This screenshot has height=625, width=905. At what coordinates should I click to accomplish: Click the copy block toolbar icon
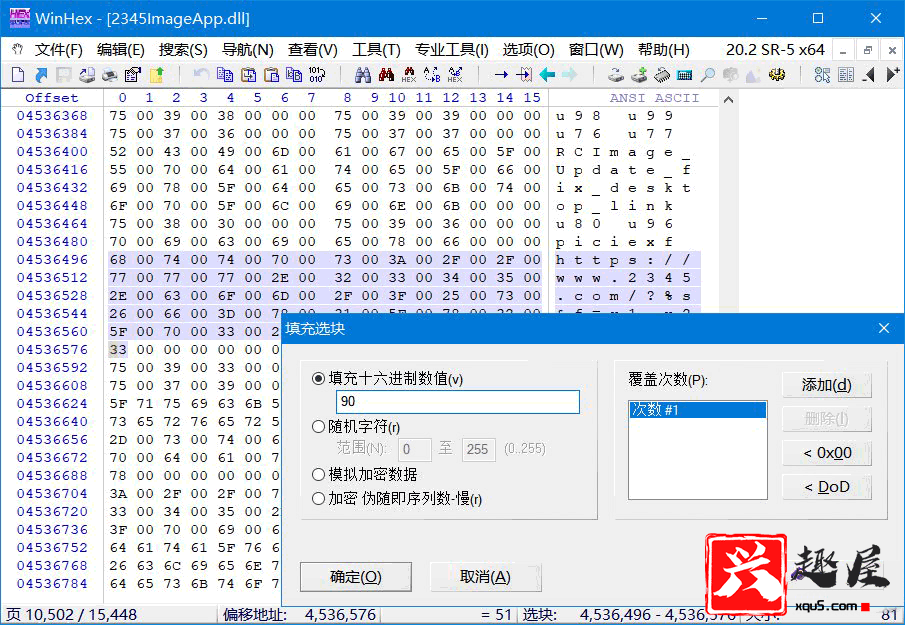(x=225, y=74)
